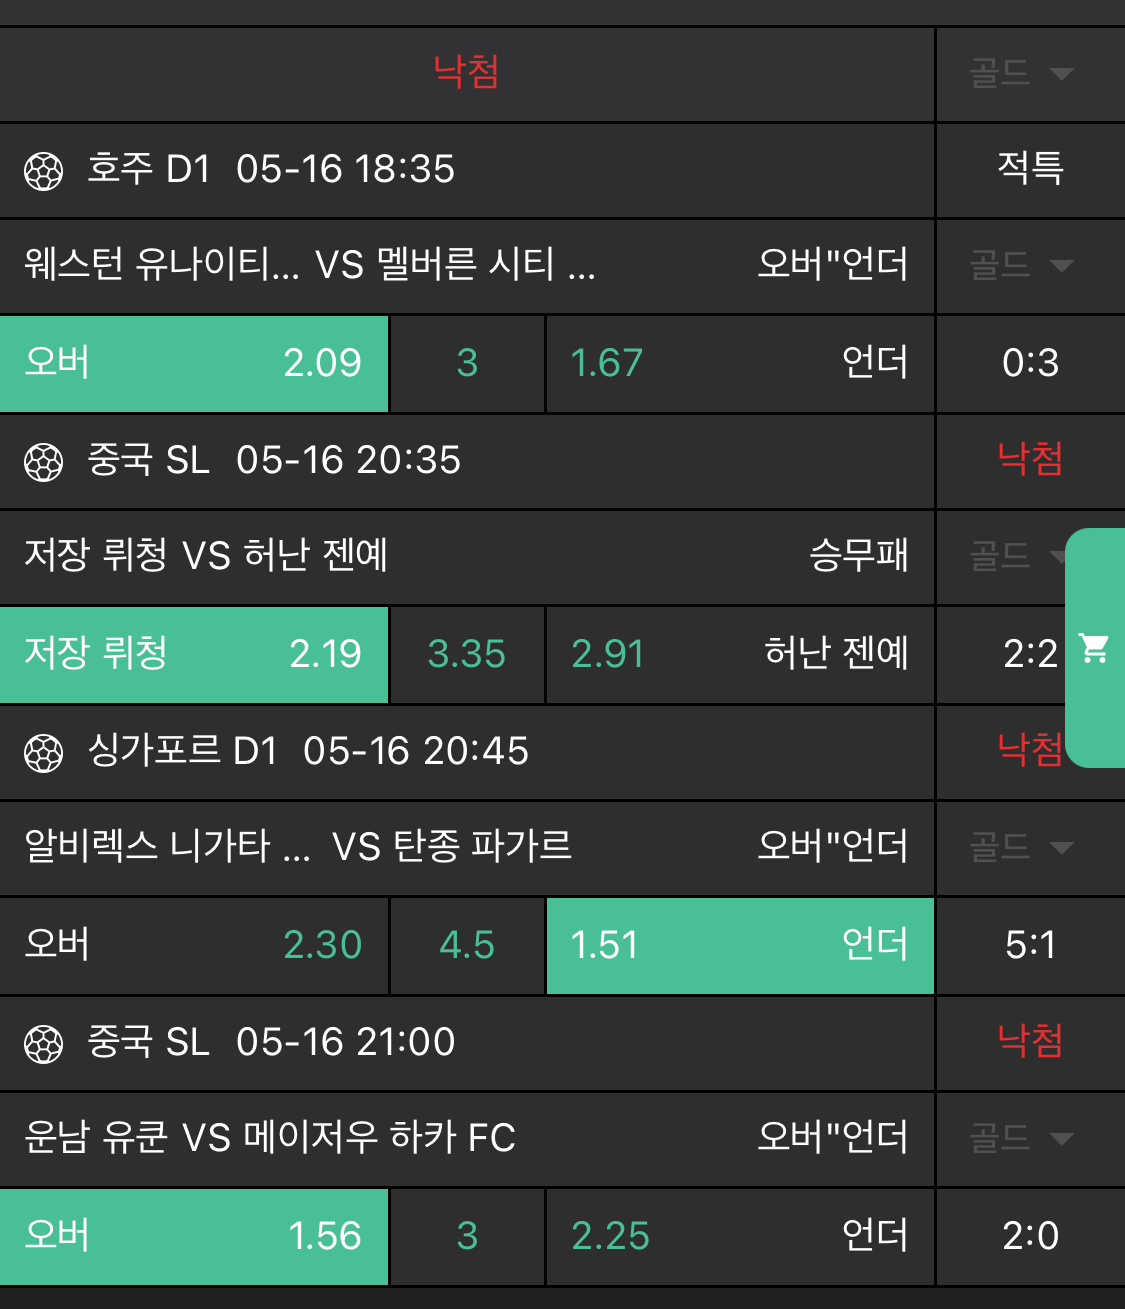This screenshot has width=1125, height=1309.
Task: Open the shopping cart side tab
Action: (1096, 648)
